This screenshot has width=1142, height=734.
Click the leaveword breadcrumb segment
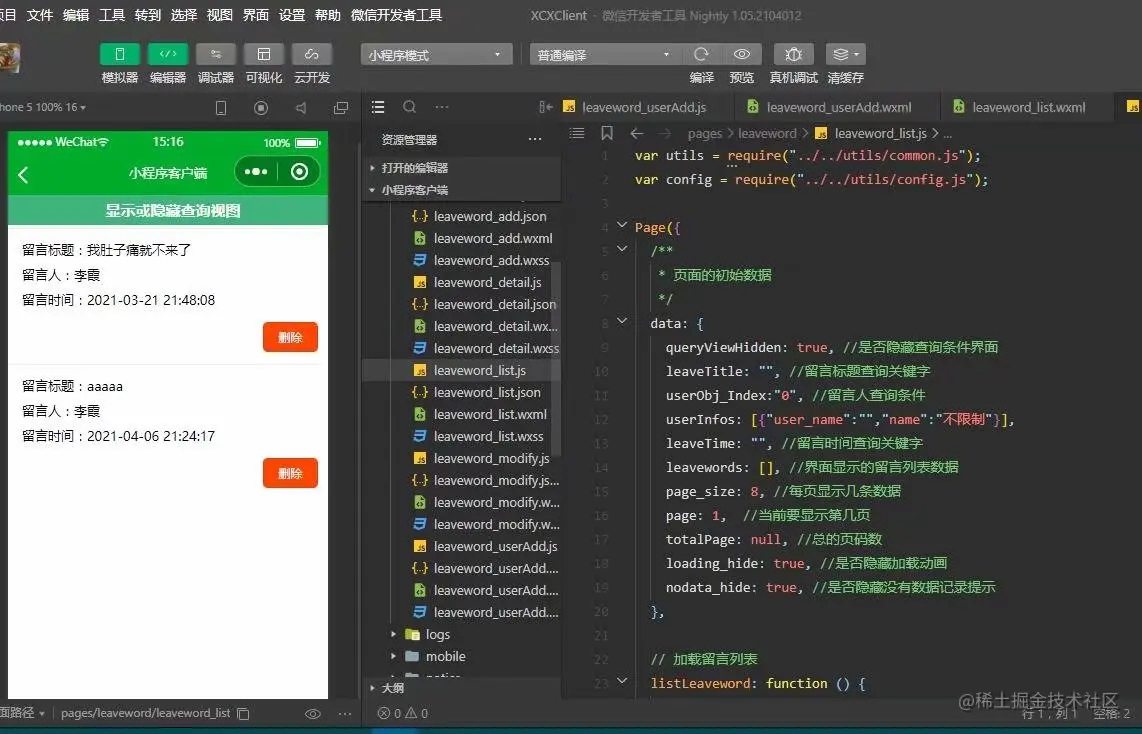[767, 133]
